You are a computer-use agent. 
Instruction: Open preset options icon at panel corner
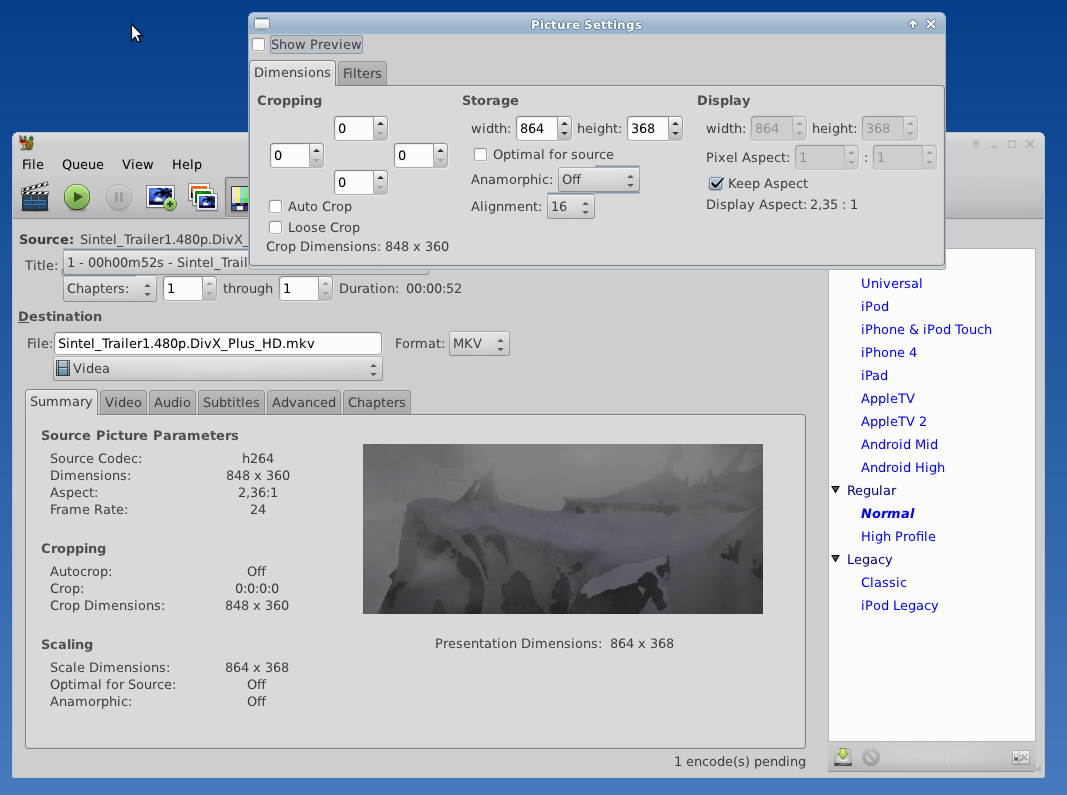1020,757
